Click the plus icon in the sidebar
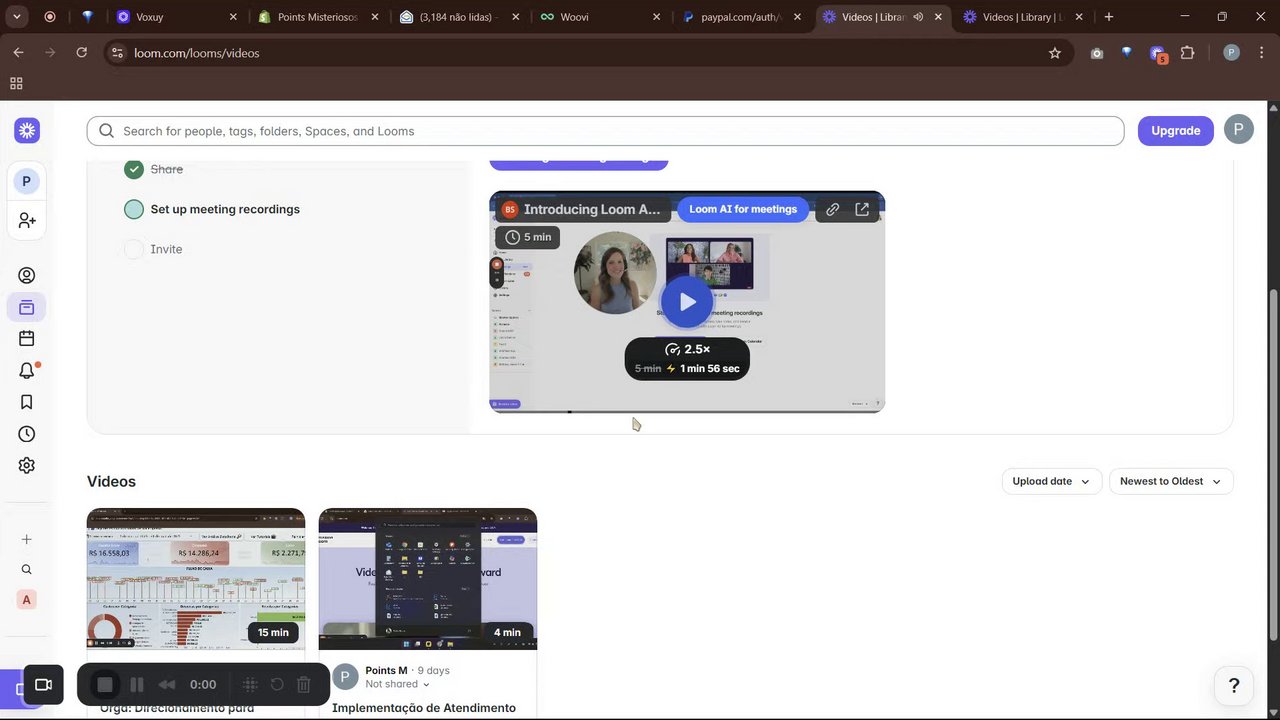1280x720 pixels. click(27, 540)
